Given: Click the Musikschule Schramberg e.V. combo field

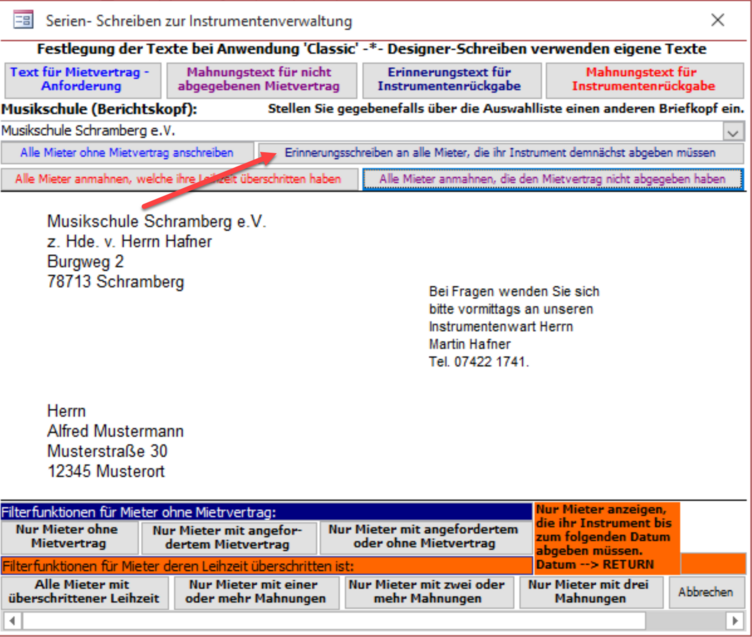Looking at the screenshot, I should point(360,131).
